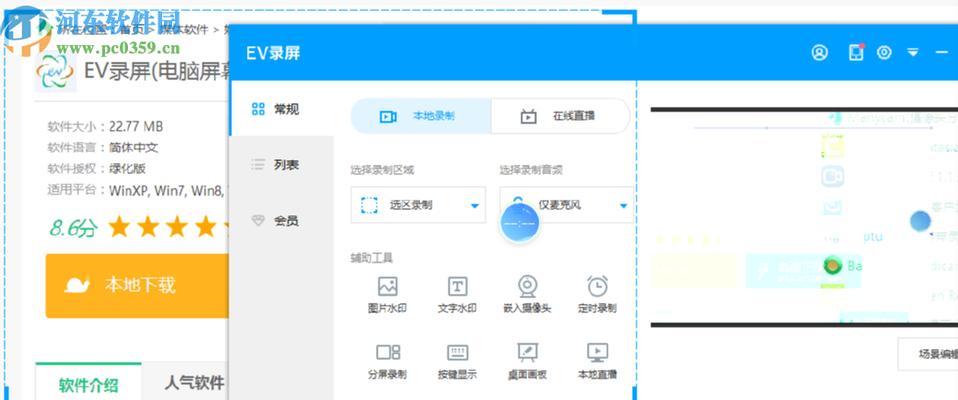Image resolution: width=958 pixels, height=400 pixels.
Task: Click the 软件授权：绿化版 text
Action: [x=97, y=169]
